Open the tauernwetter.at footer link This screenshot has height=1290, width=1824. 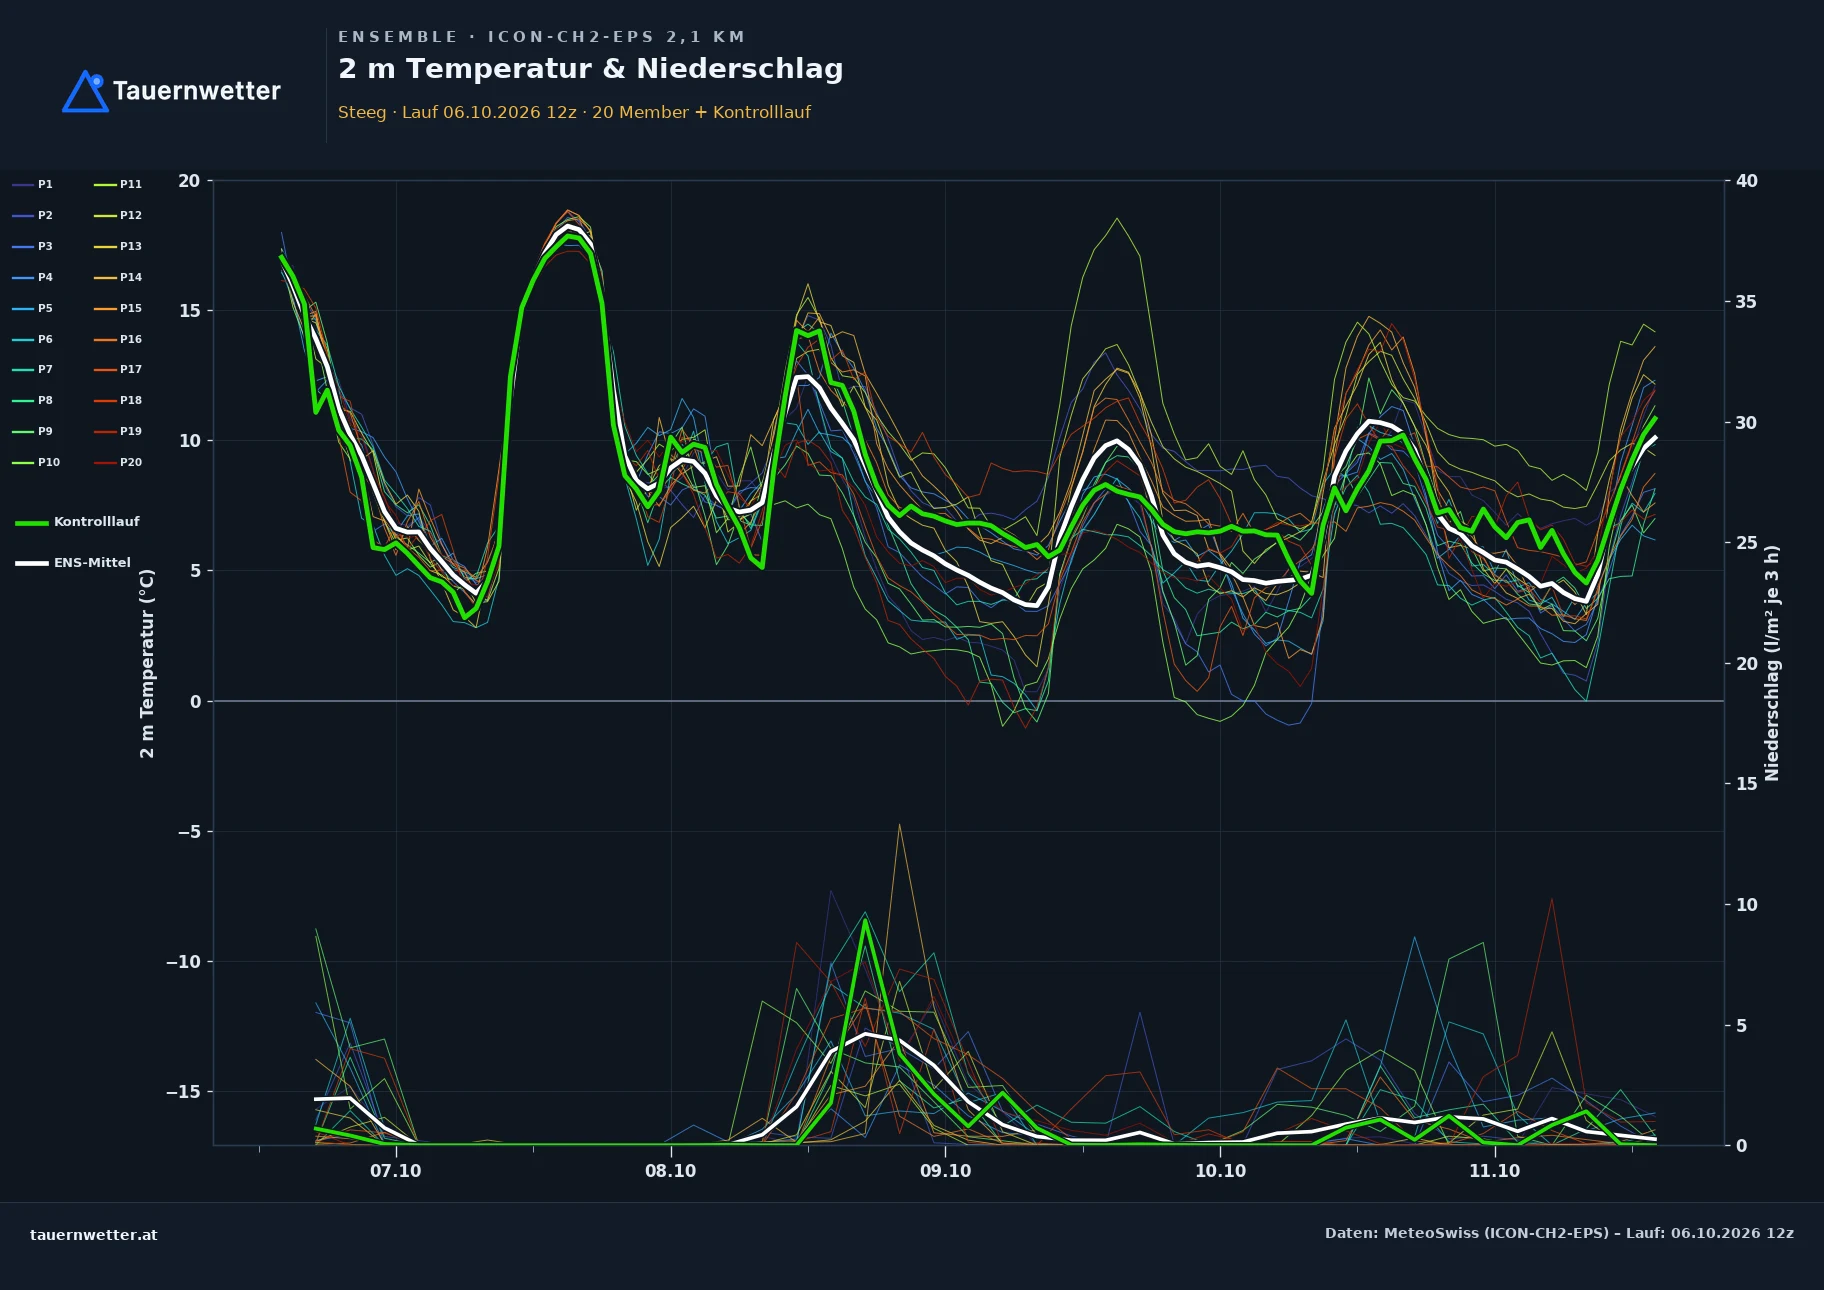(94, 1235)
